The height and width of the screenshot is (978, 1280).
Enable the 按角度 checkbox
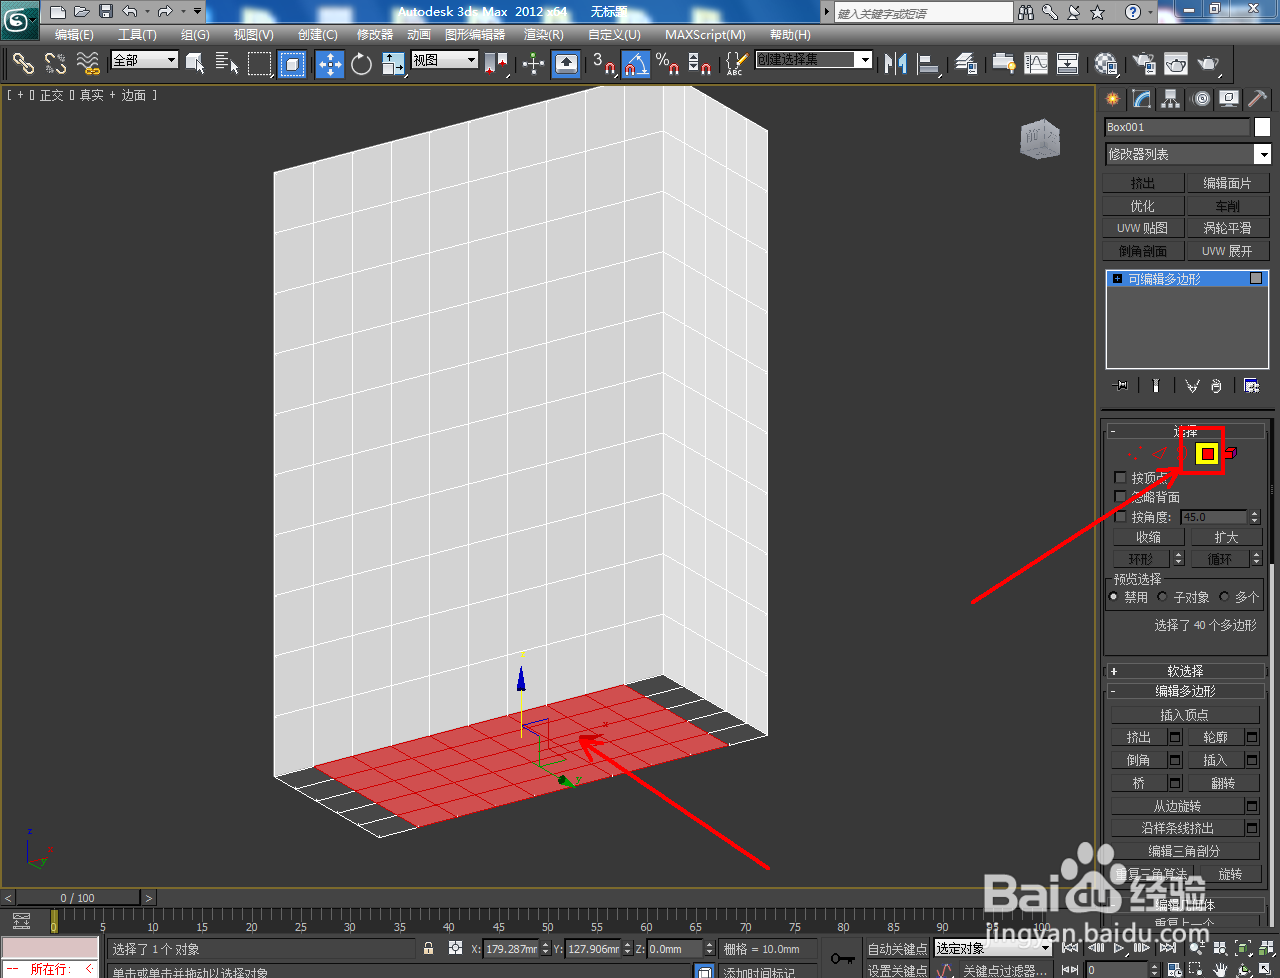pyautogui.click(x=1120, y=517)
